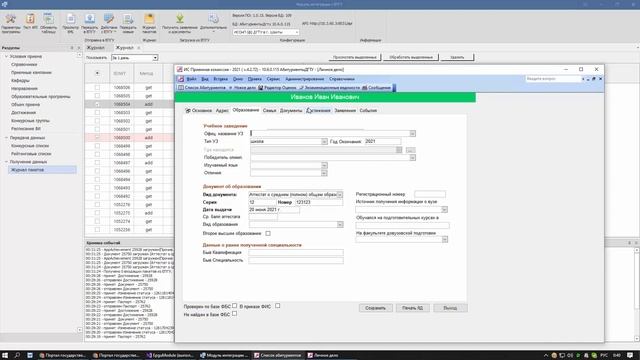Image resolution: width=640 pixels, height=360 pixels.
Task: Tick checkbox of packet row 1068505
Action: tap(97, 96)
